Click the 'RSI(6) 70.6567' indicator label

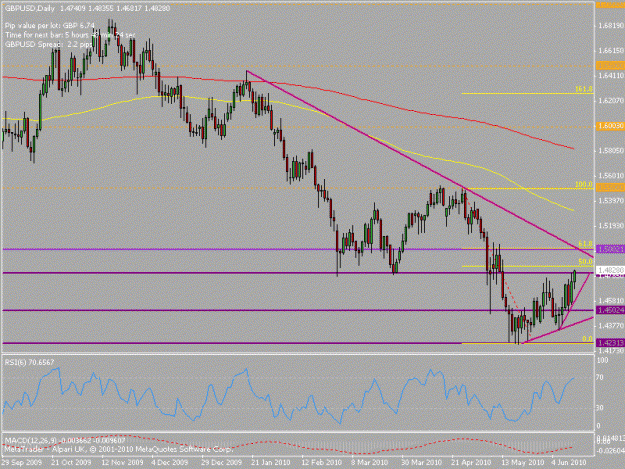29,362
